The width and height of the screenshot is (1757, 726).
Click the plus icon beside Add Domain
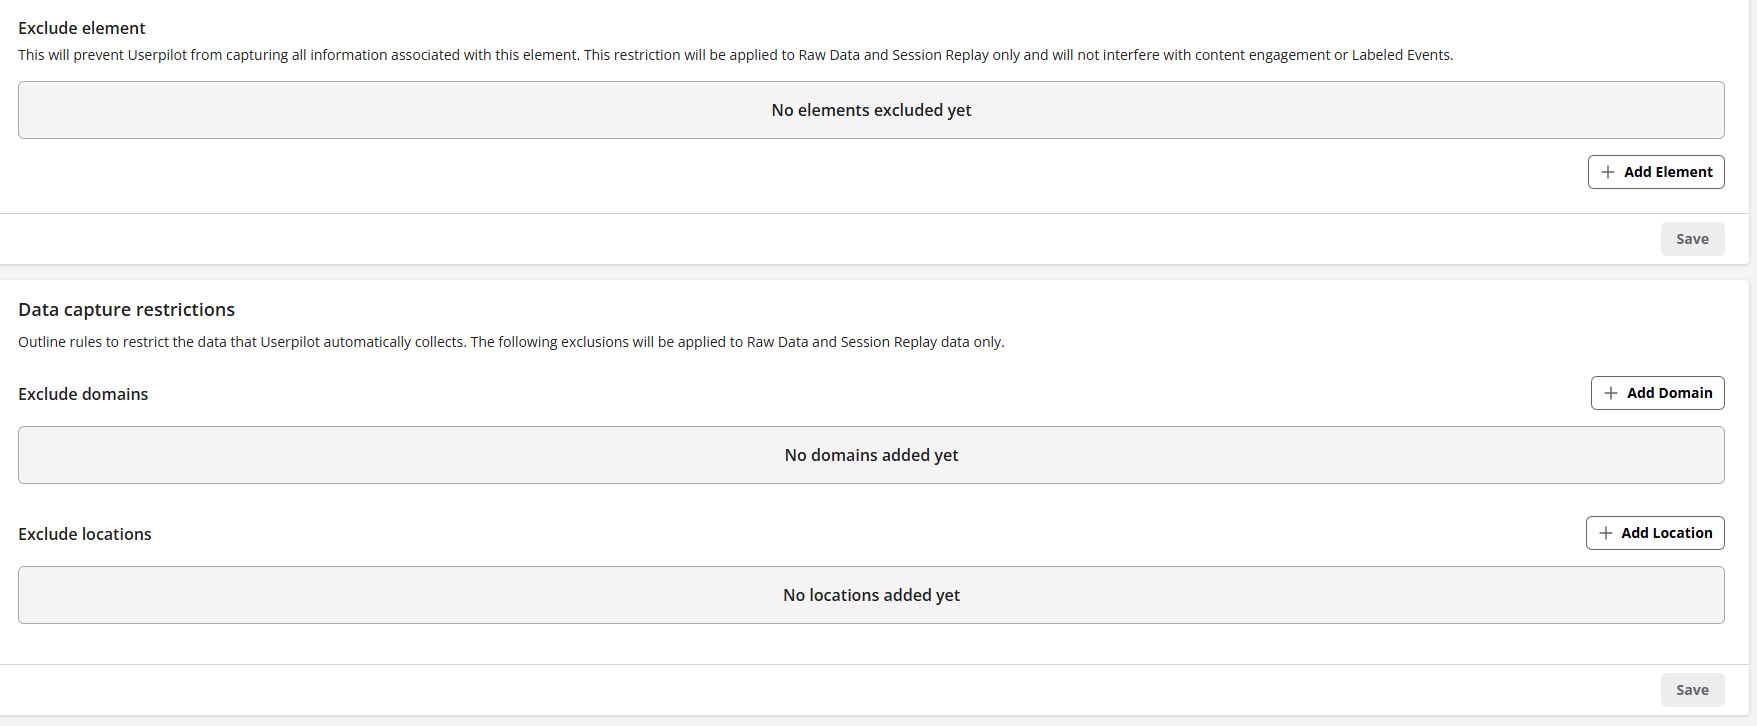click(1611, 393)
